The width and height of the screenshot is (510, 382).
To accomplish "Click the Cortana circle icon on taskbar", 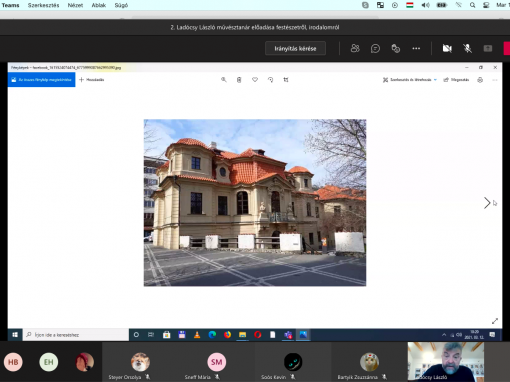I will click(136, 335).
